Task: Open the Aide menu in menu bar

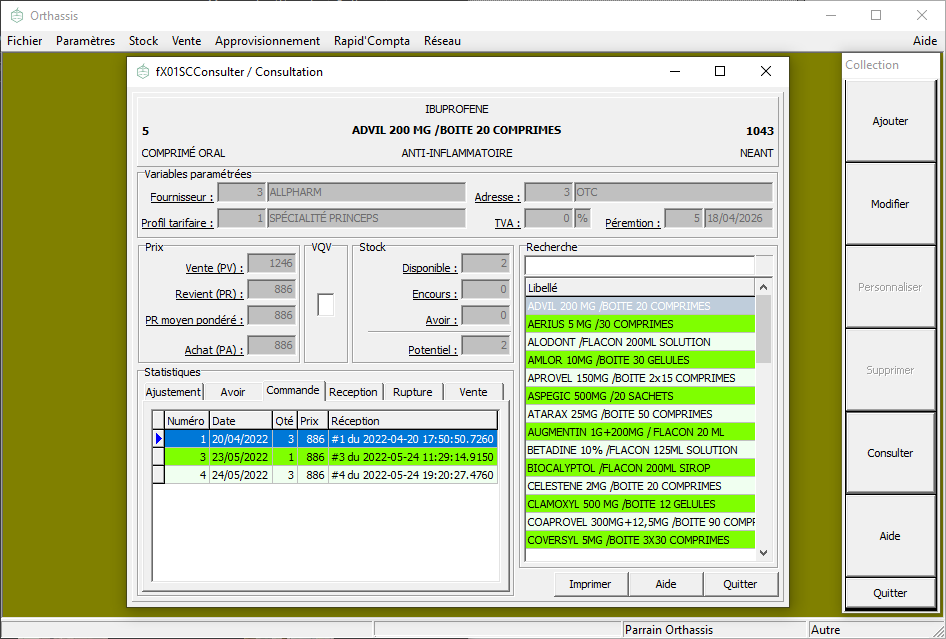Action: click(x=925, y=41)
